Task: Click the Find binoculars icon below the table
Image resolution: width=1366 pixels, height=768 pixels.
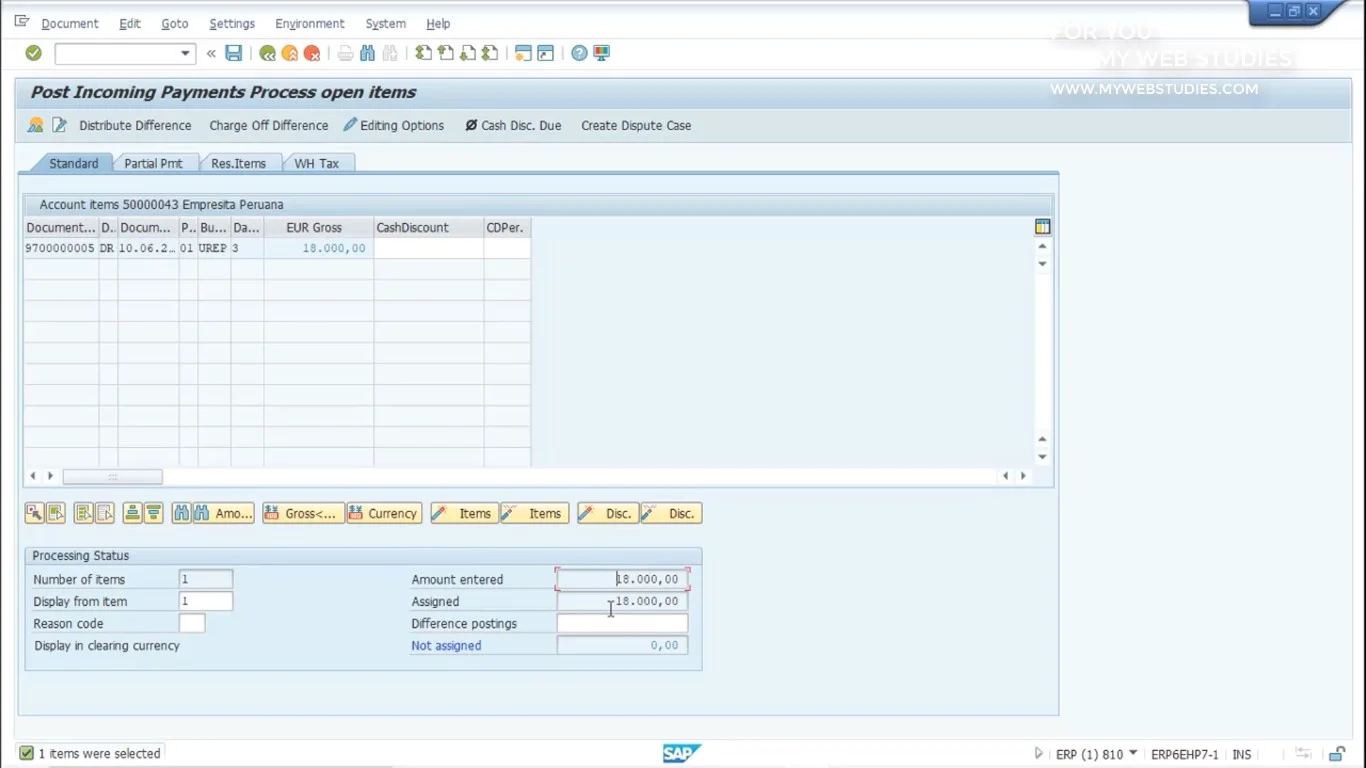Action: click(x=181, y=513)
